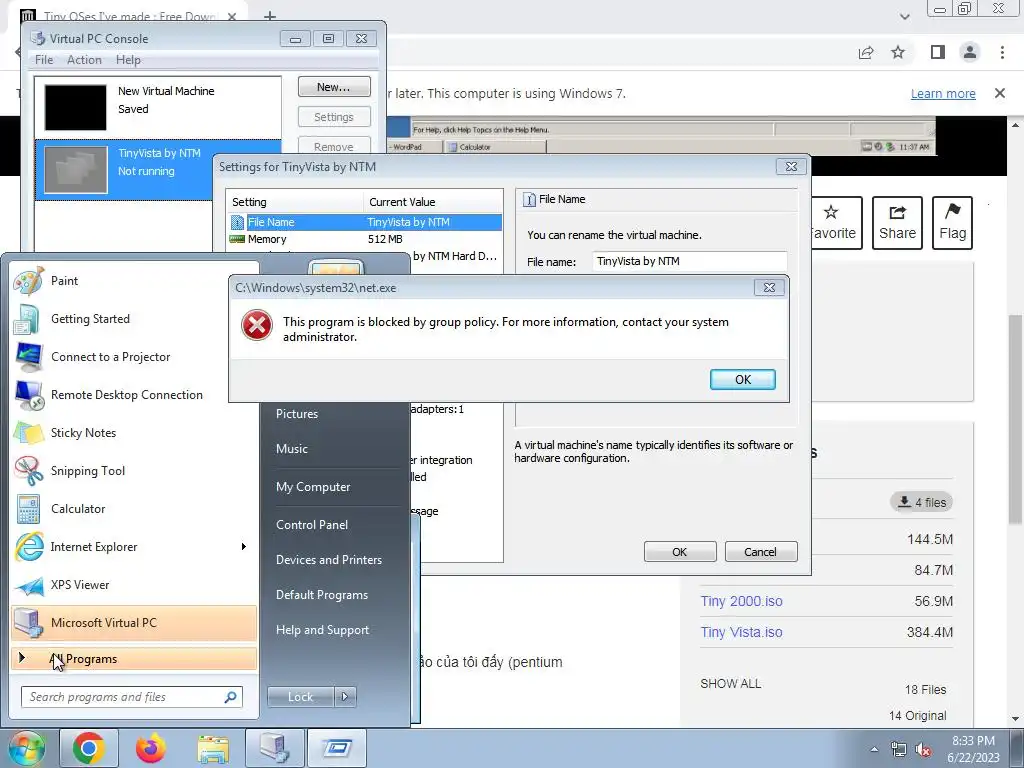Open Chrome from the taskbar

tap(89, 748)
